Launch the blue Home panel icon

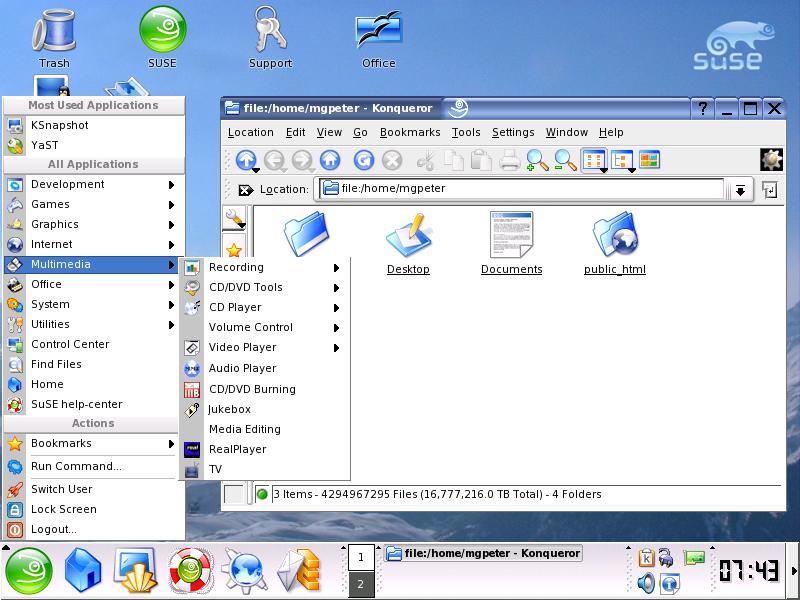pos(83,570)
